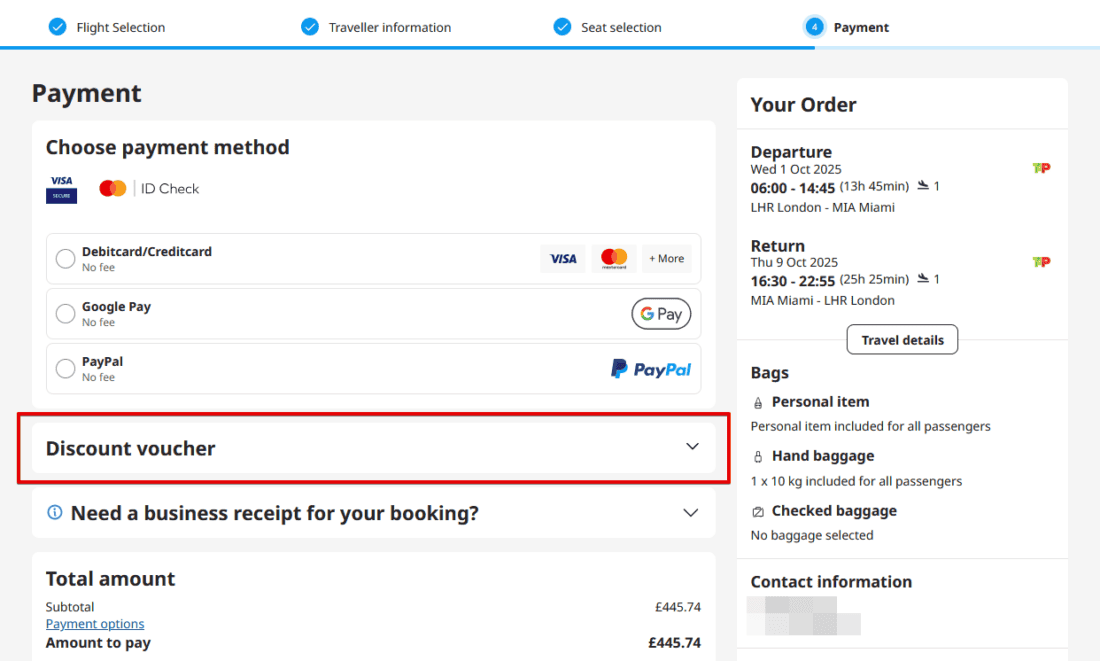The image size is (1100, 661).
Task: Click the Mastercard ID Check logo
Action: [149, 188]
